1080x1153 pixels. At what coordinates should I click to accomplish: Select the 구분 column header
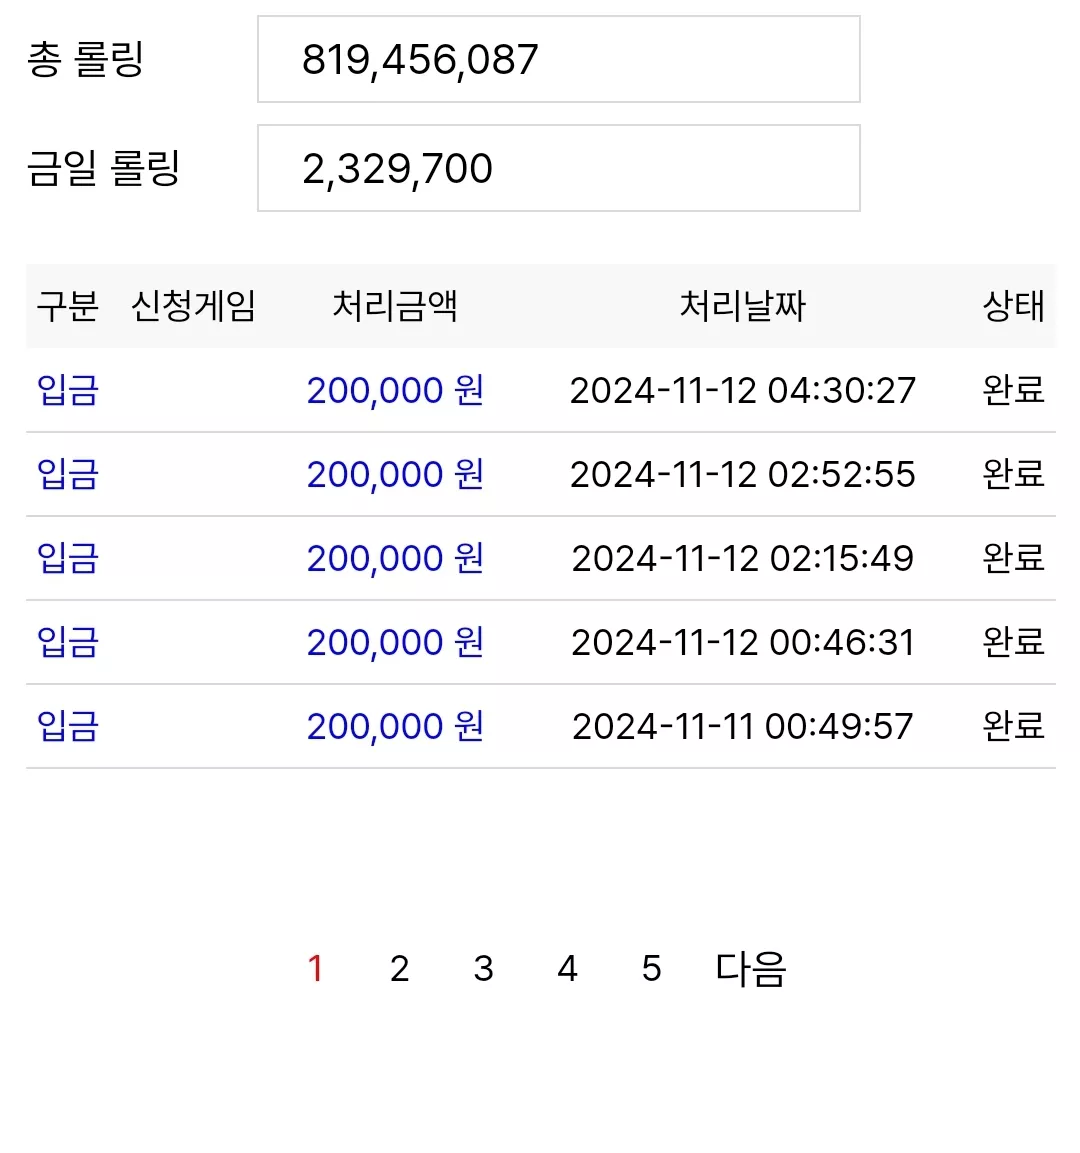[68, 306]
